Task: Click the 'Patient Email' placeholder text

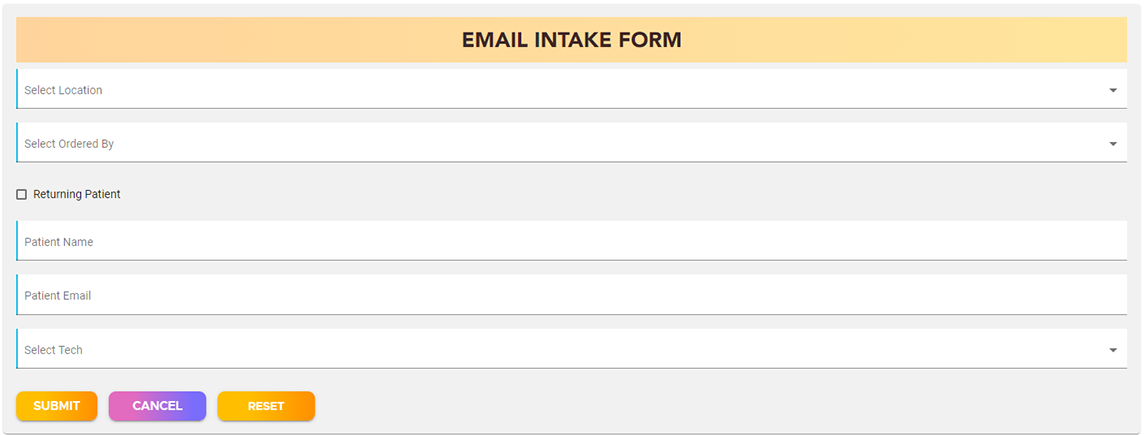Action: pos(58,296)
